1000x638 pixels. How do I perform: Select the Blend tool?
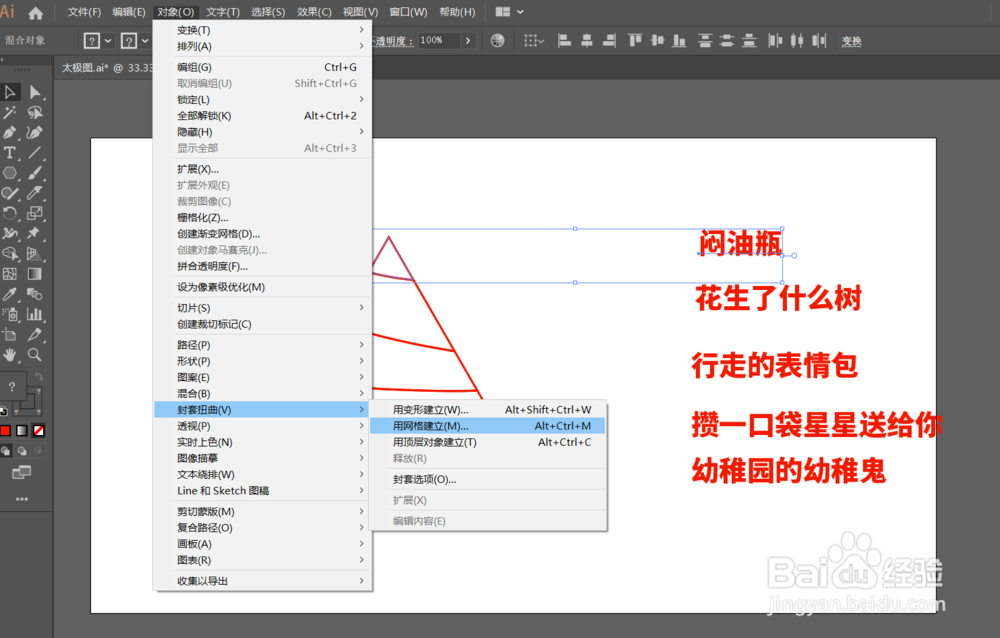[34, 294]
